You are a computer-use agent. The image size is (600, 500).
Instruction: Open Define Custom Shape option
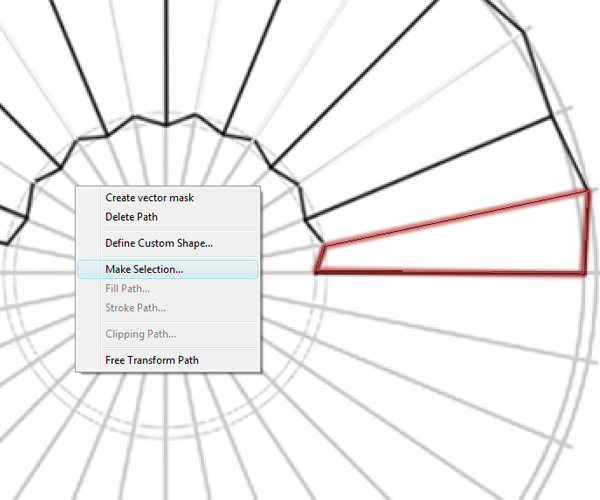tap(159, 243)
